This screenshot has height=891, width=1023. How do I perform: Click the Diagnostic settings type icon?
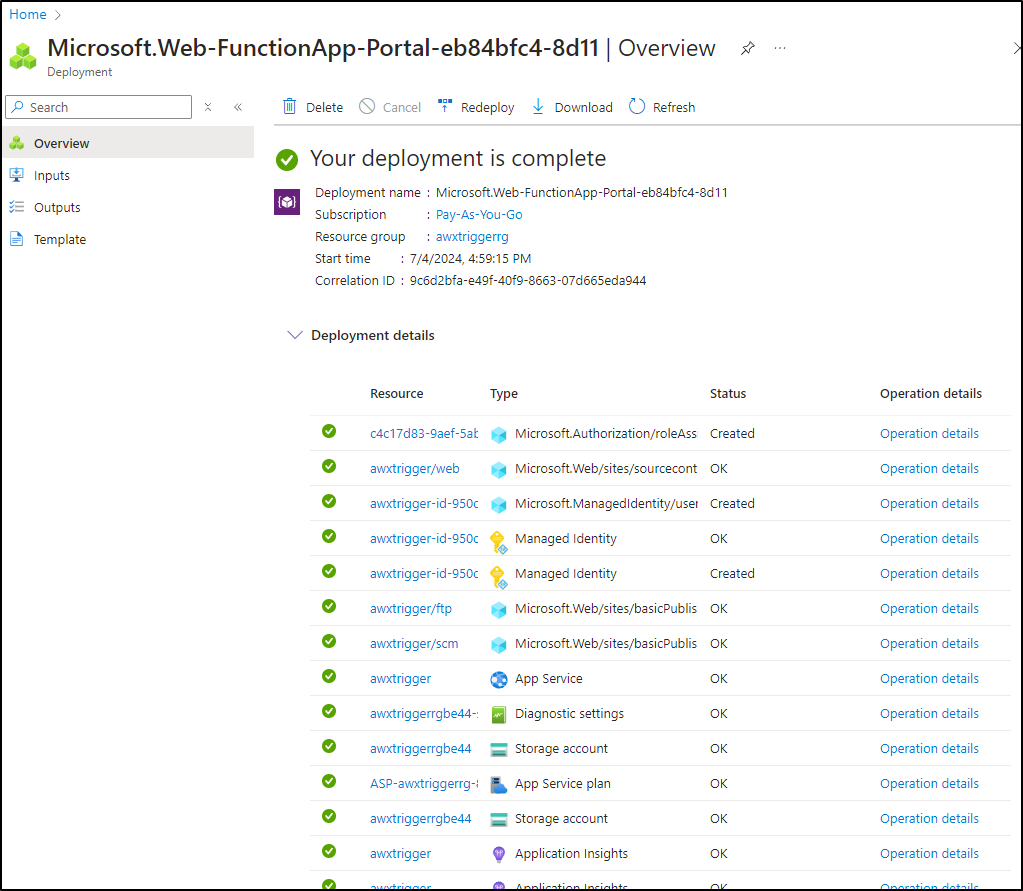[498, 715]
